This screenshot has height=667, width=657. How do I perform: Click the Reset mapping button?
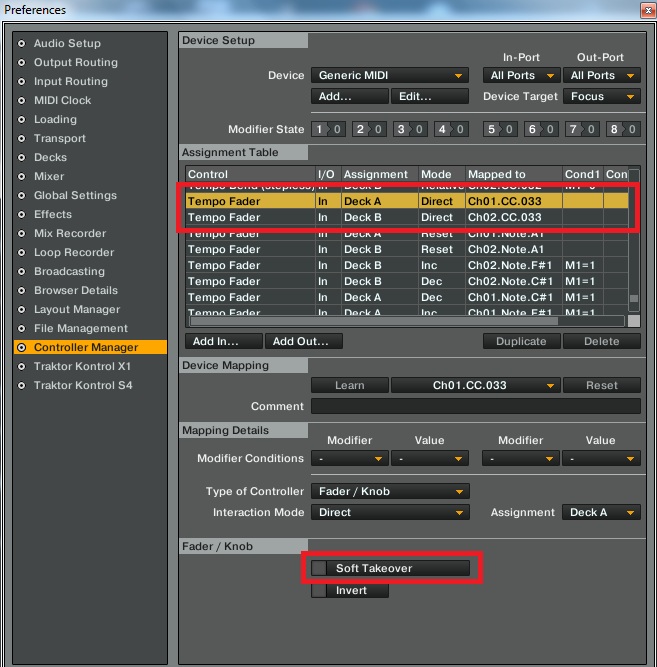point(602,385)
